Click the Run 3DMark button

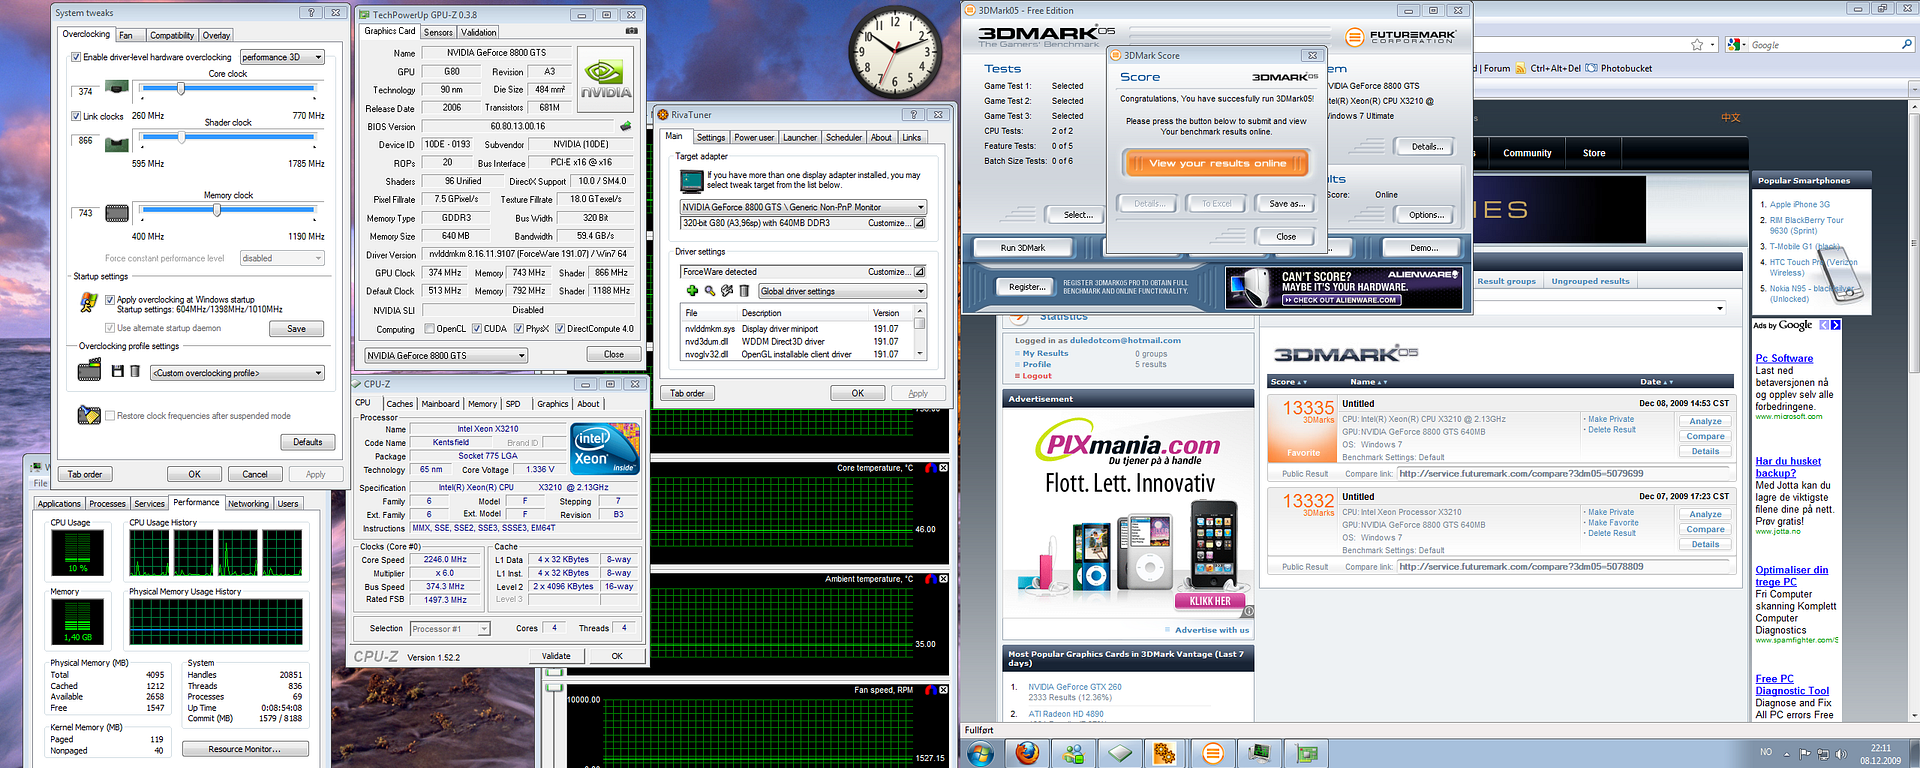(x=1022, y=247)
